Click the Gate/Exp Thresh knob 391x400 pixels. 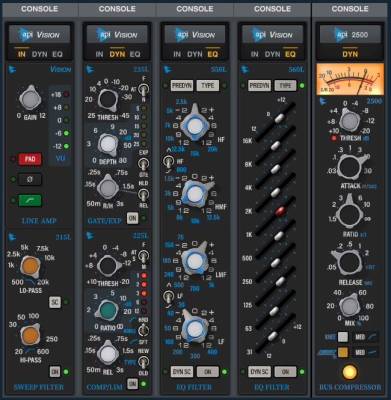pyautogui.click(x=108, y=100)
